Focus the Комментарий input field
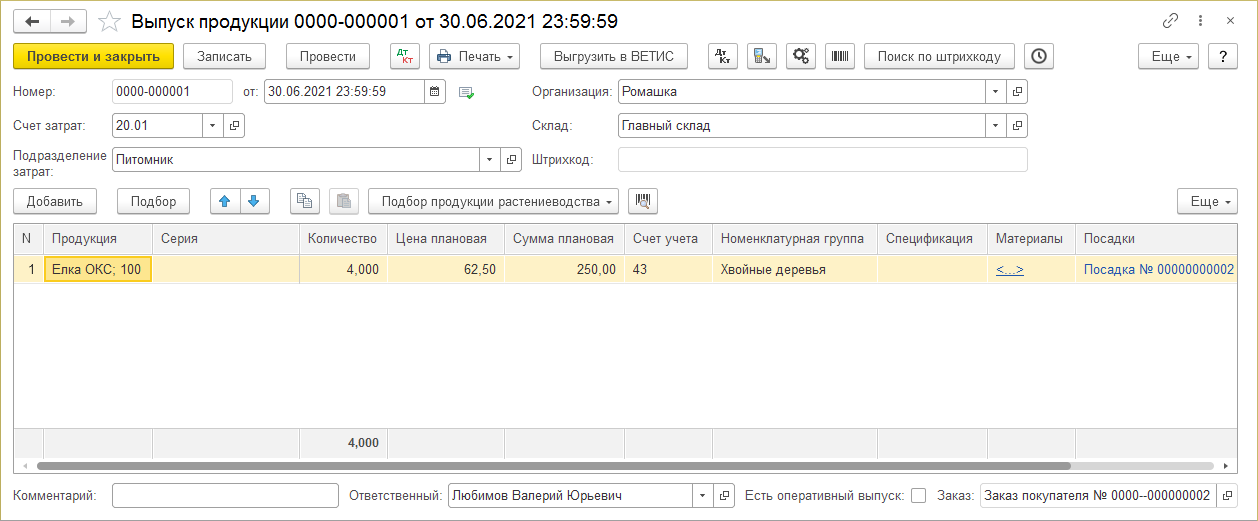The image size is (1258, 521). (225, 495)
